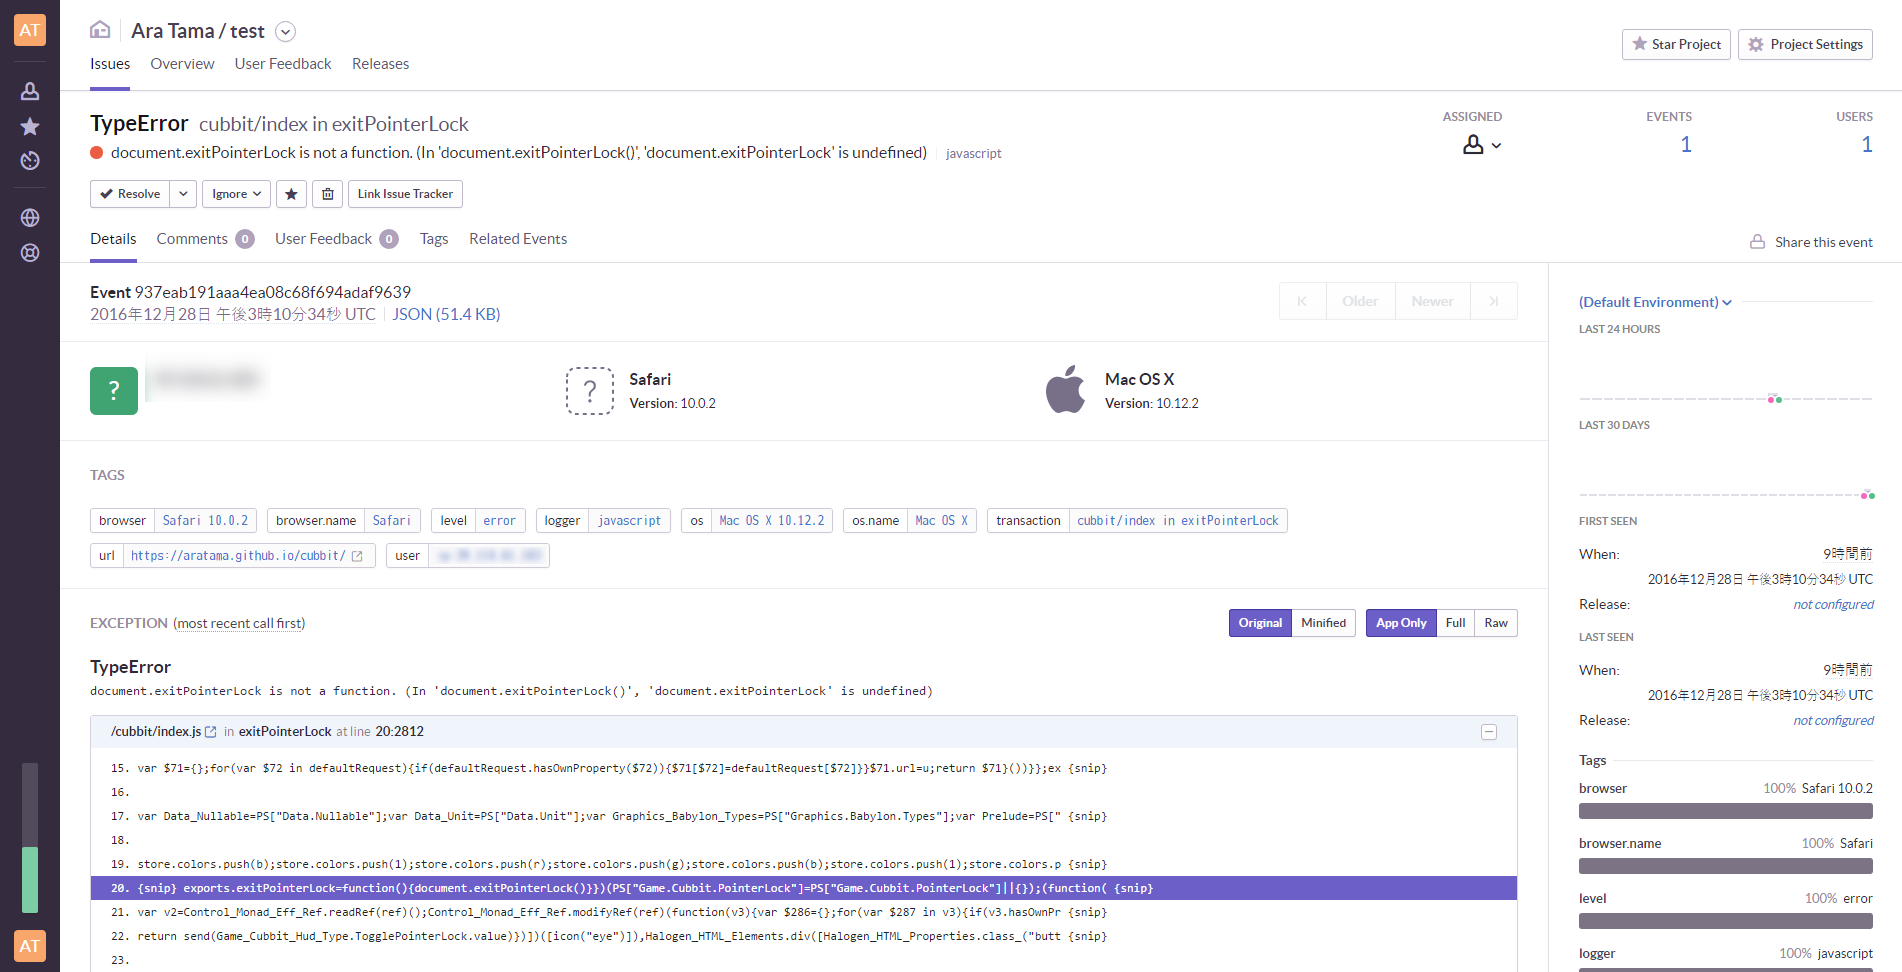Open starred issues in the sidebar

(x=30, y=126)
